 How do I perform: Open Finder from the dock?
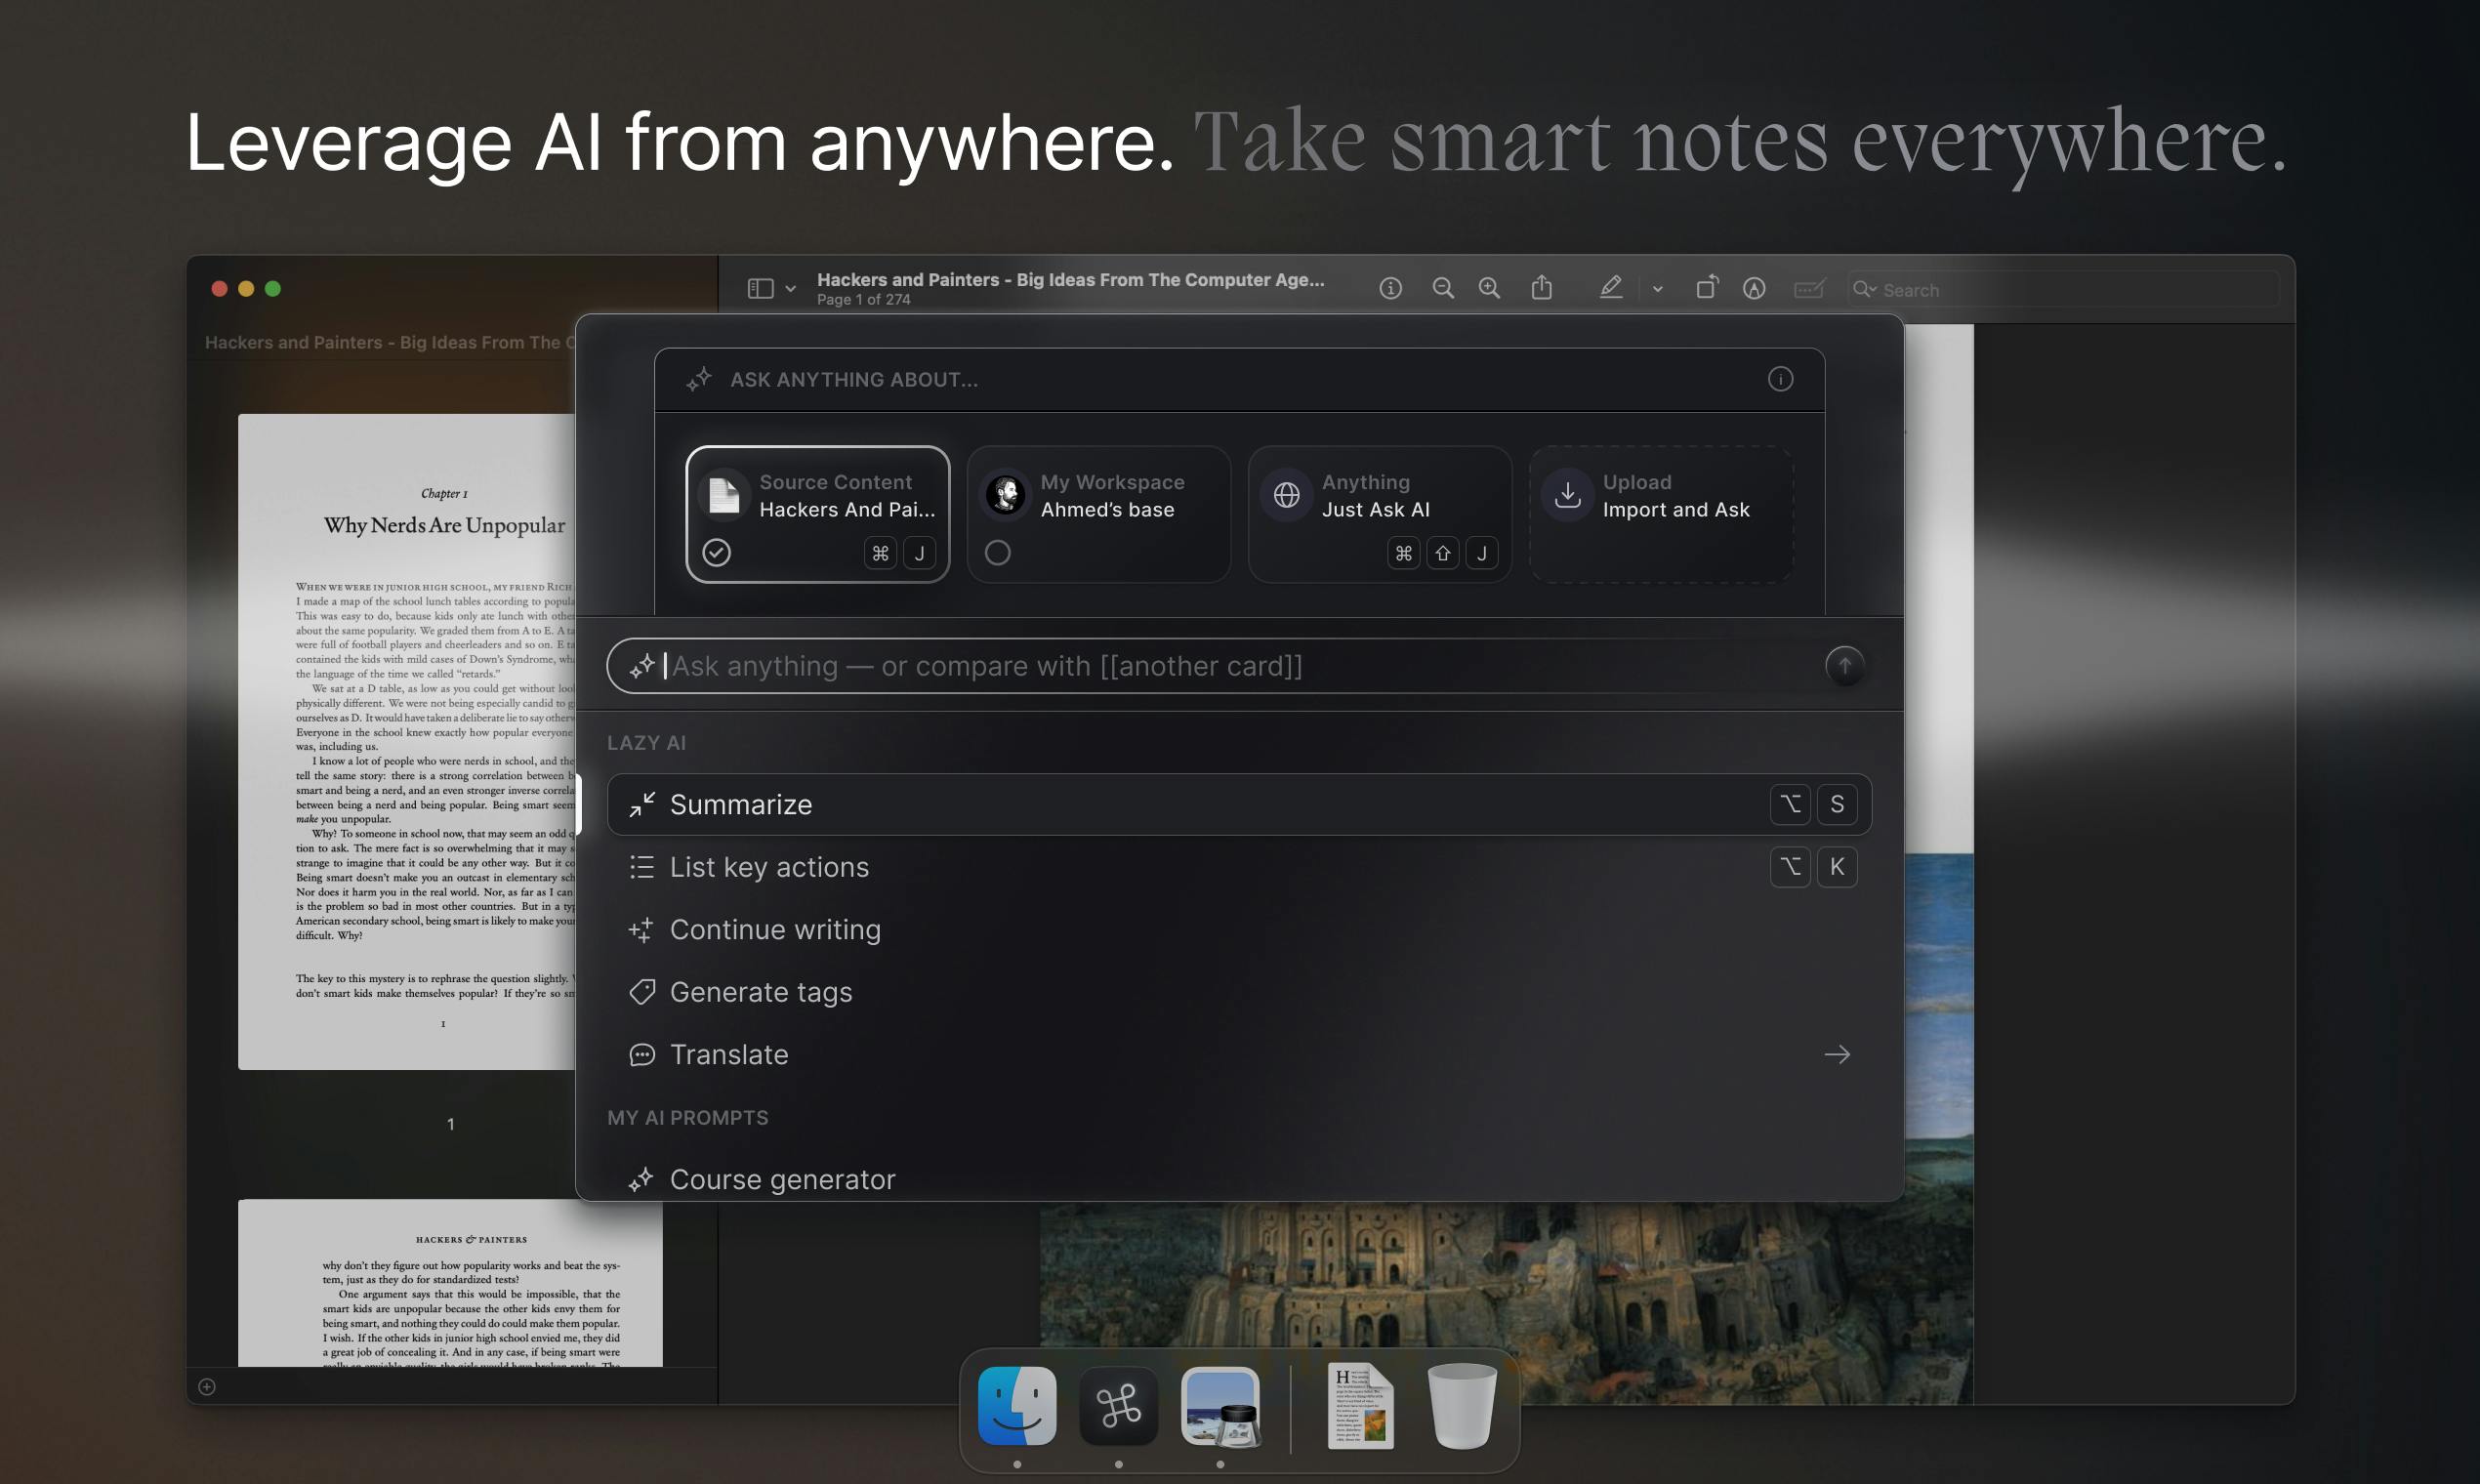[1017, 1406]
